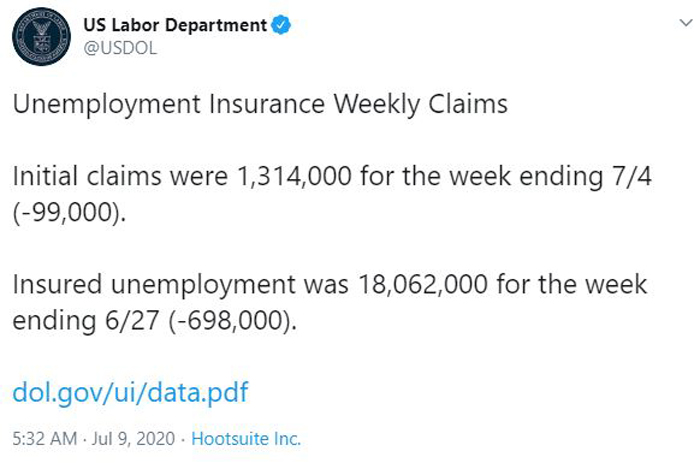Click the blue verified checkmark badge

pos(281,25)
